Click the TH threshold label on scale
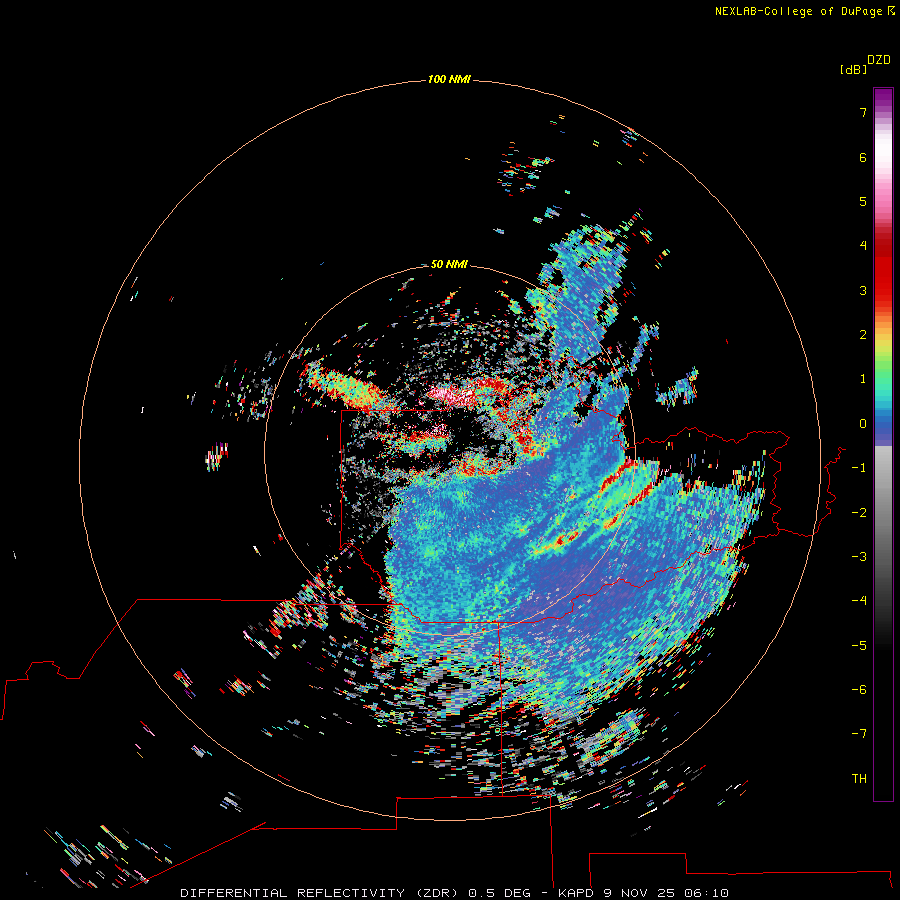The height and width of the screenshot is (900, 900). coord(859,779)
